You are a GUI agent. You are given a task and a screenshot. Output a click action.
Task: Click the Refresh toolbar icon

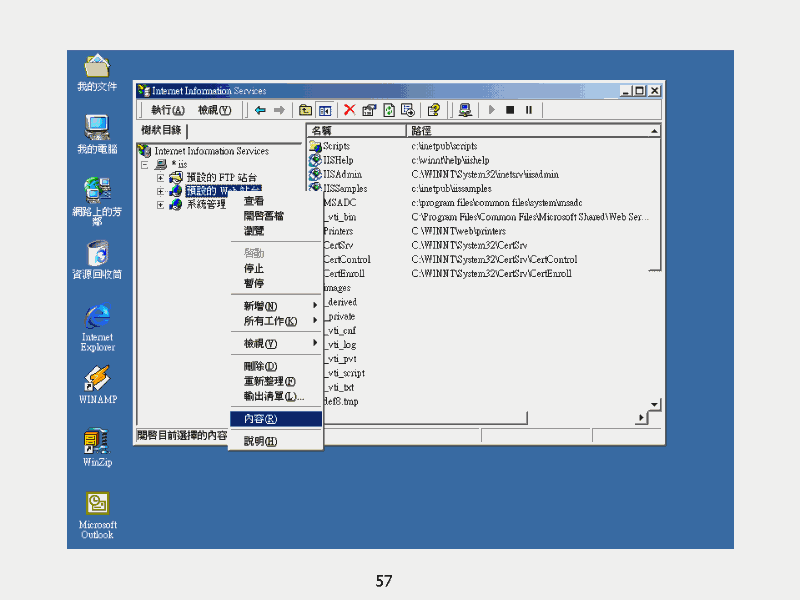pyautogui.click(x=389, y=110)
